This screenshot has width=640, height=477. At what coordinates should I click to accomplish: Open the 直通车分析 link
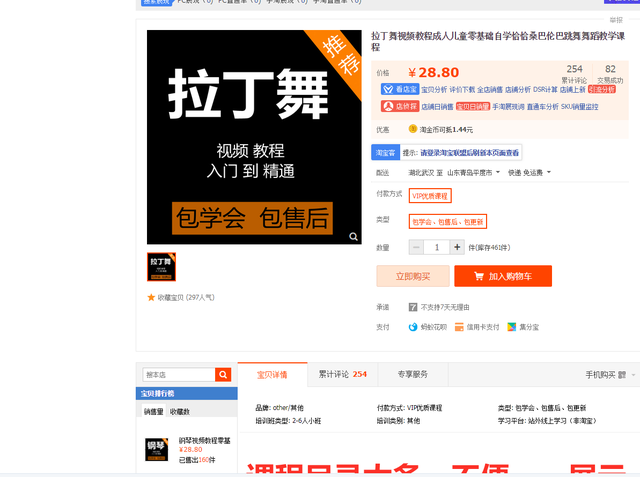pos(542,106)
